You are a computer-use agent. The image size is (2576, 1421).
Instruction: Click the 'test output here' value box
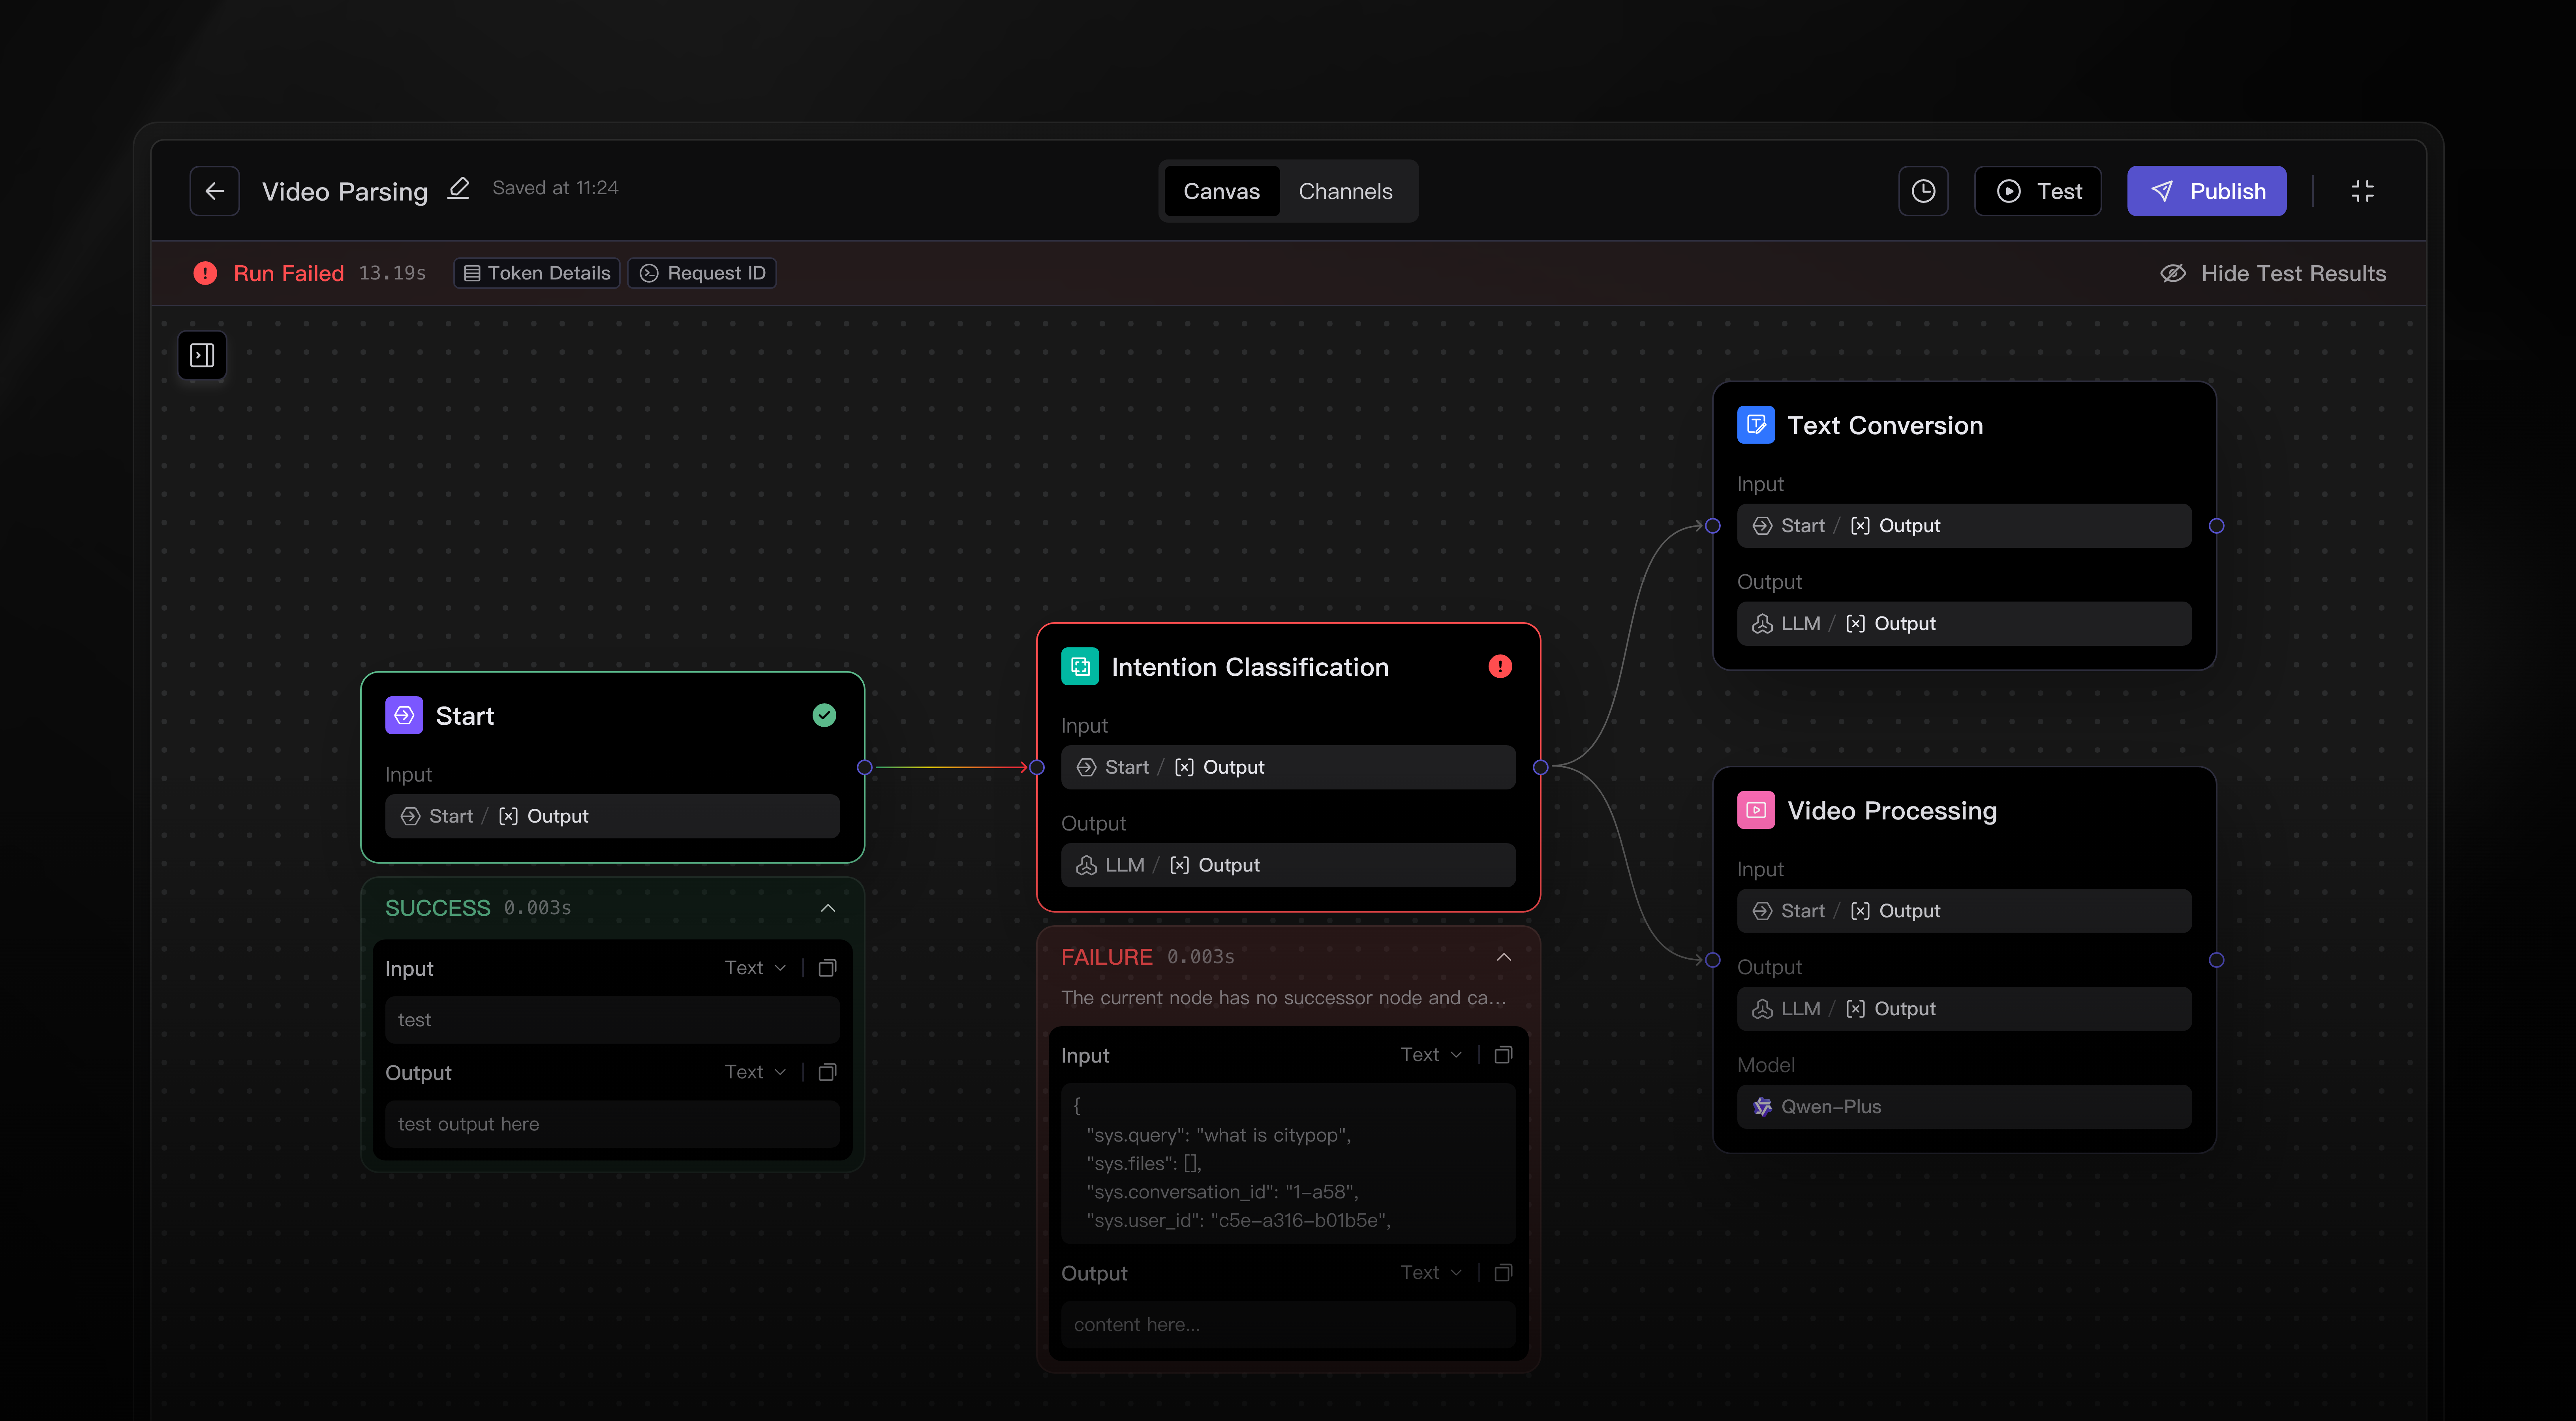(612, 1124)
